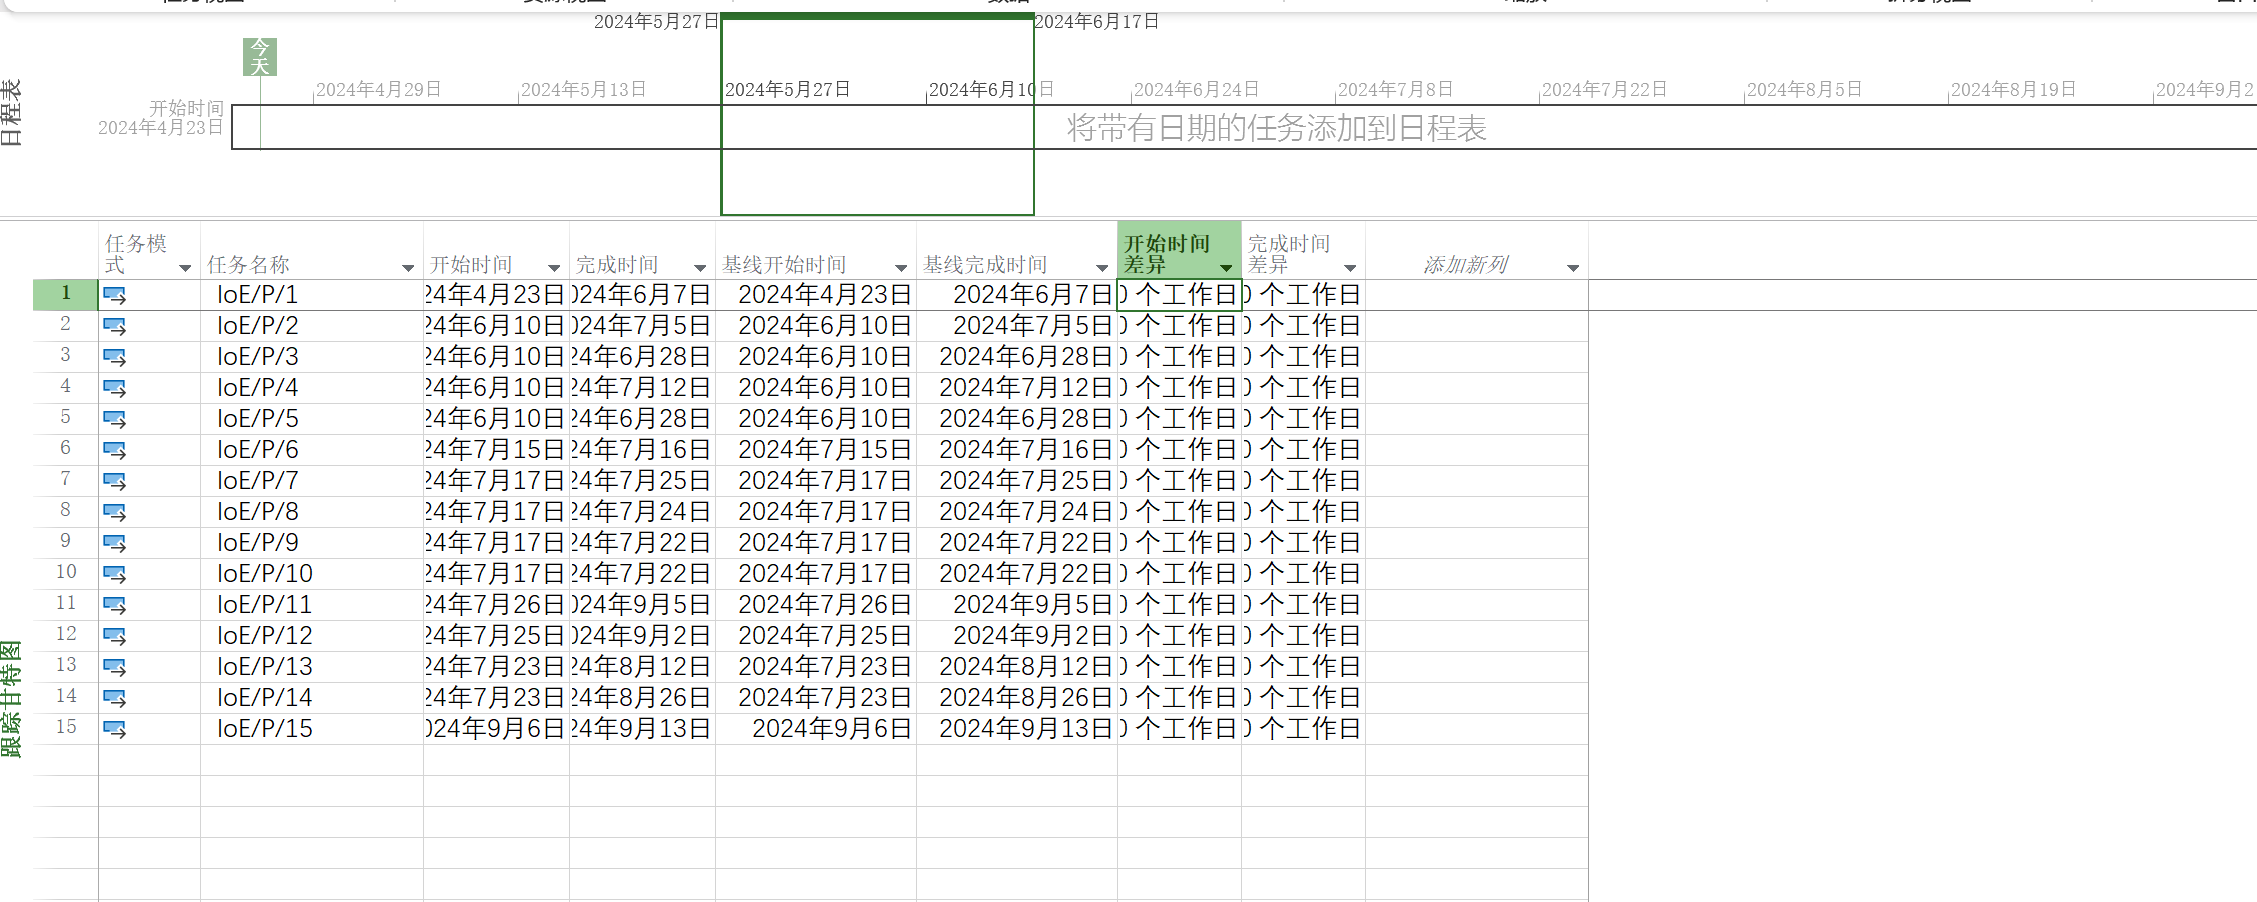Viewport: 2257px width, 902px height.
Task: Click baseline start 2024年7月15日 of IoE/P/6
Action: (x=825, y=450)
